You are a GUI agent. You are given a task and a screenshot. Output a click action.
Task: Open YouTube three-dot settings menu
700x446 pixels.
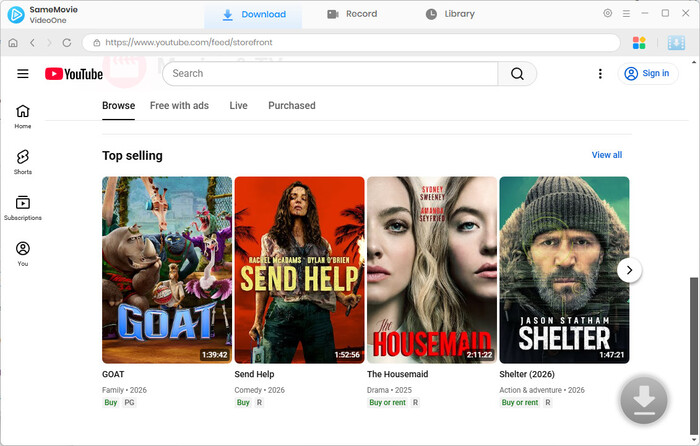click(x=600, y=74)
